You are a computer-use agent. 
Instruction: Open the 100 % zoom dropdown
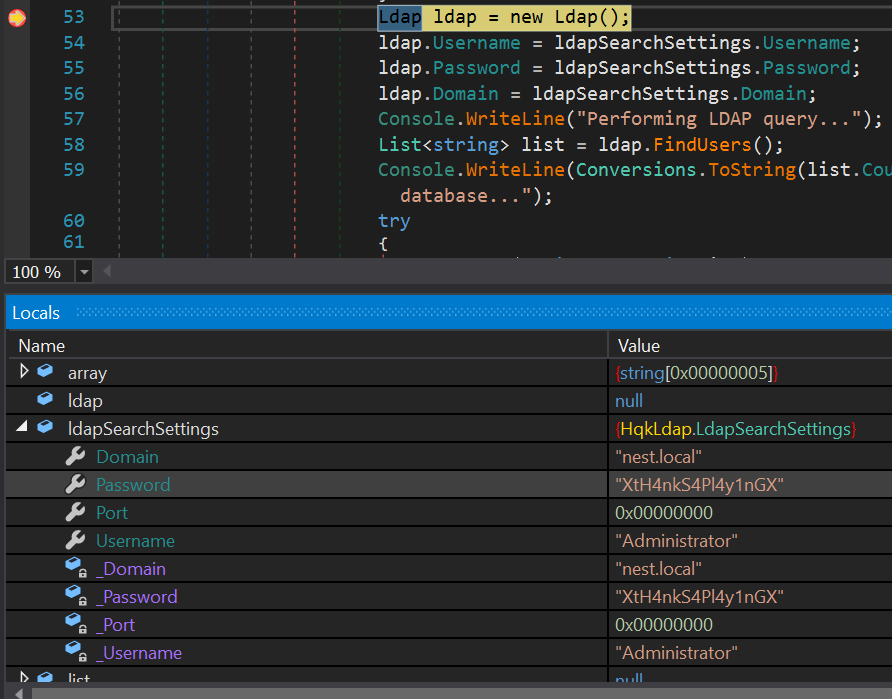84,272
